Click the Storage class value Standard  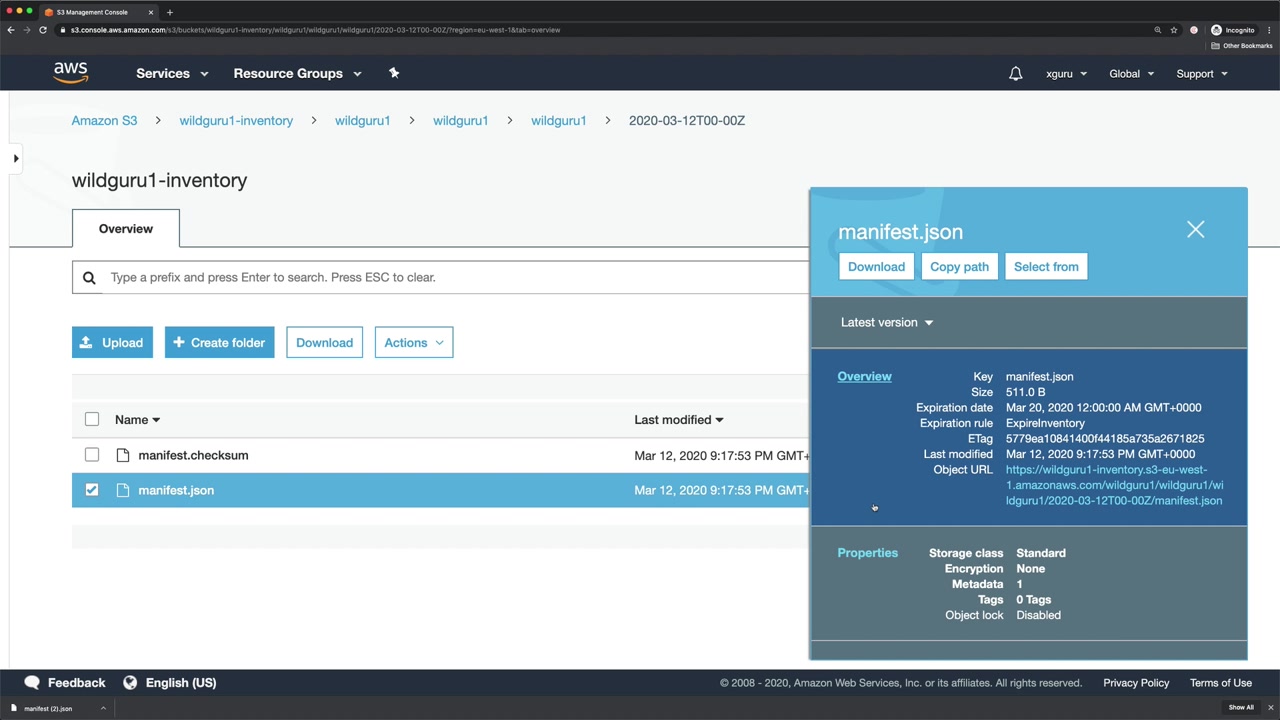1041,553
